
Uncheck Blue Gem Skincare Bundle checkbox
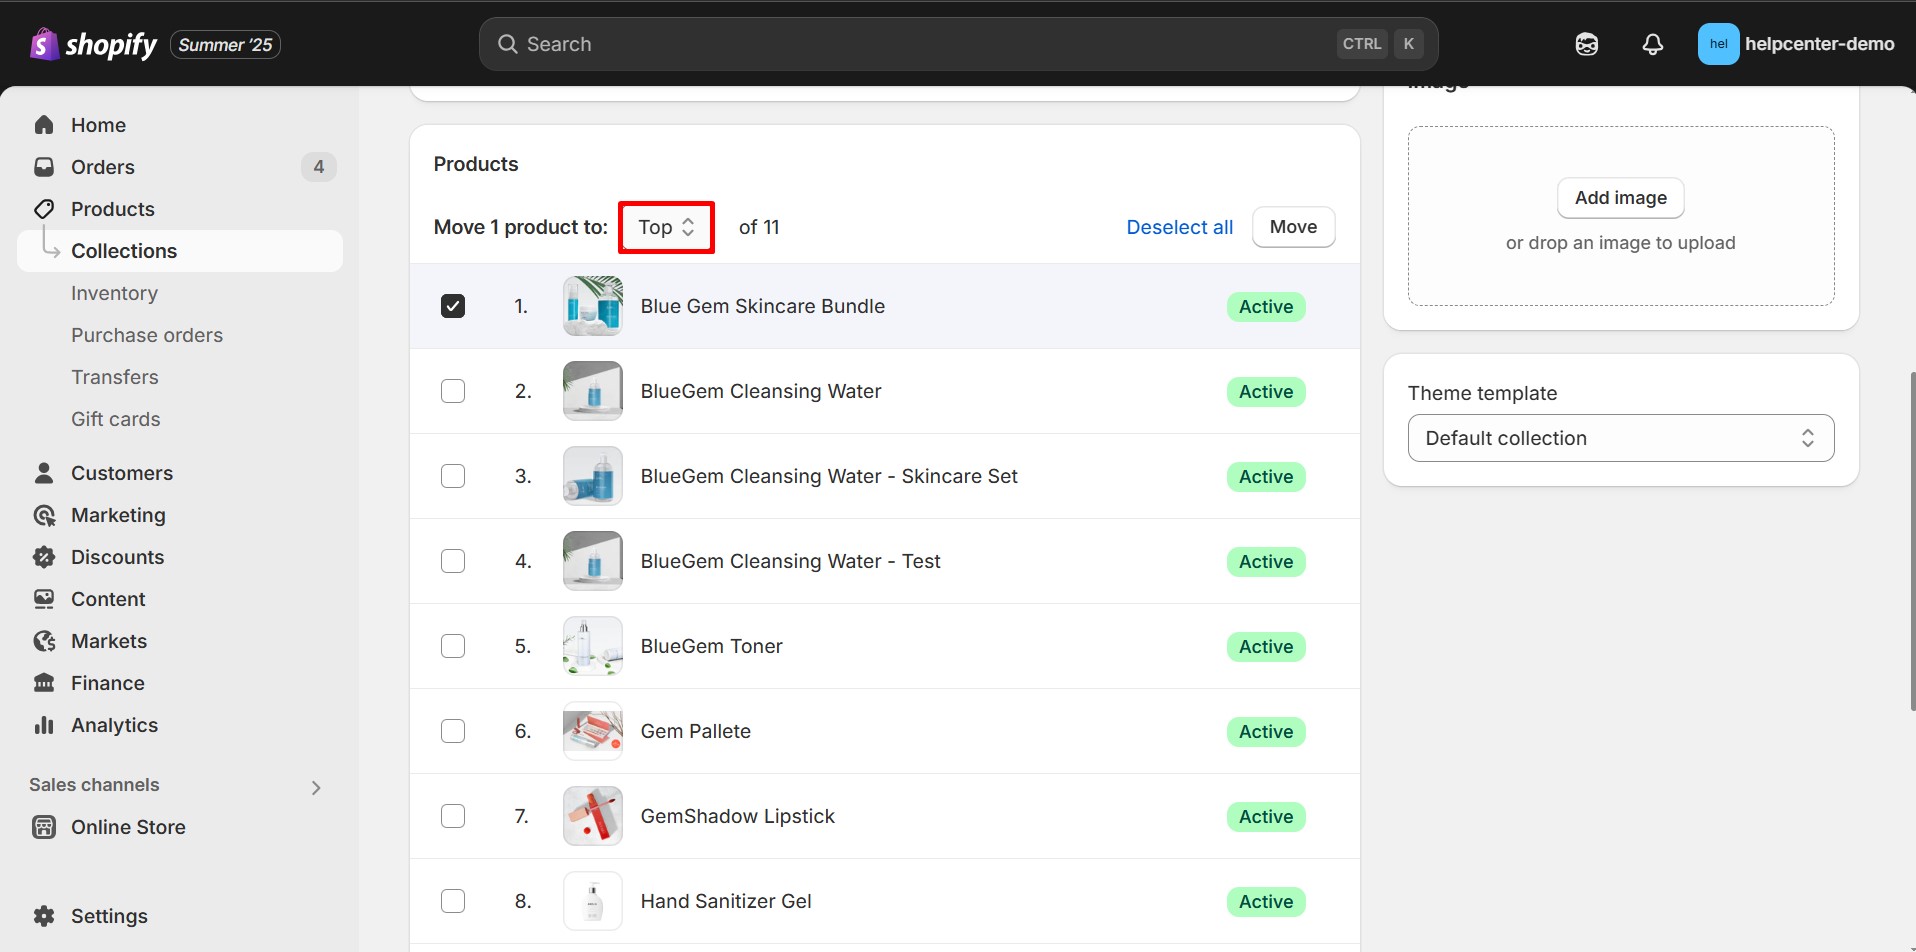pyautogui.click(x=453, y=306)
